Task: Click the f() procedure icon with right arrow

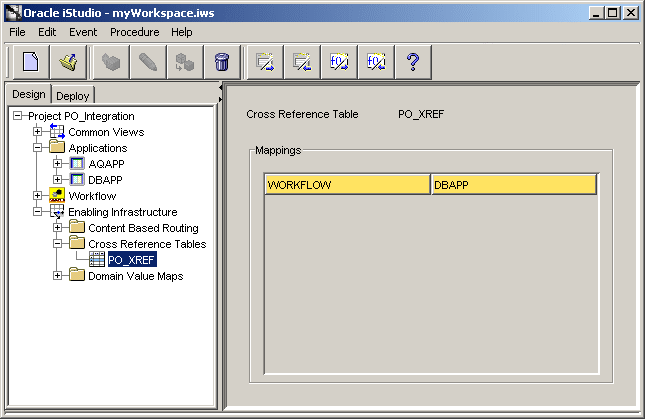Action: 339,62
